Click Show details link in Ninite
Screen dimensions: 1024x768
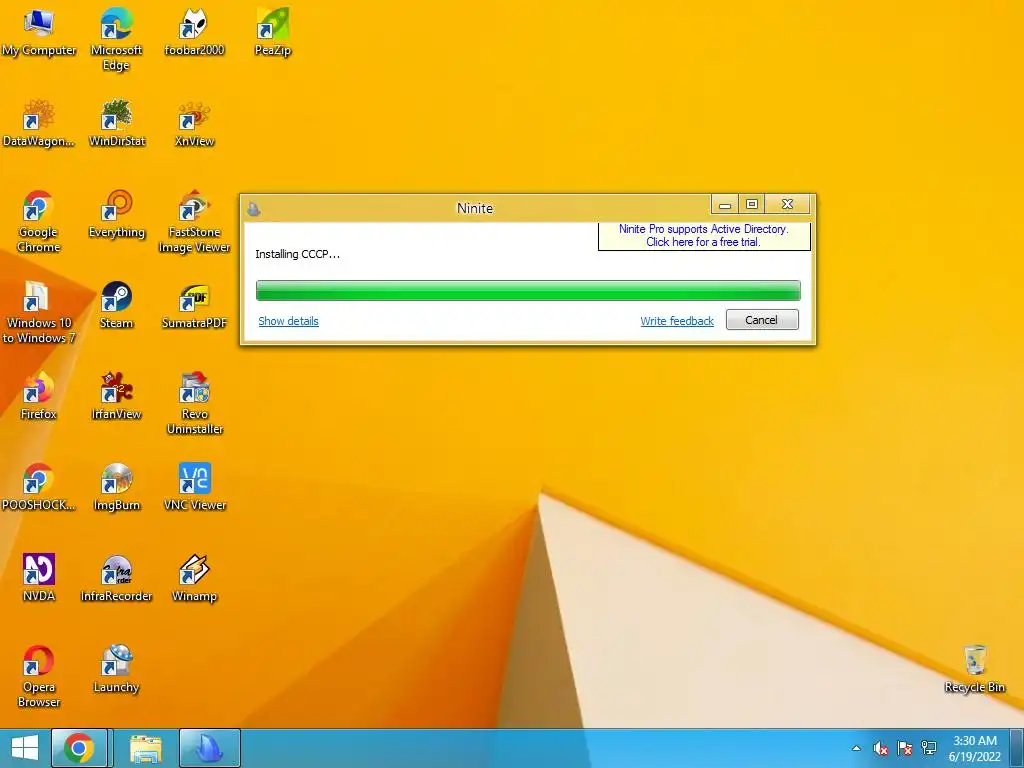288,321
